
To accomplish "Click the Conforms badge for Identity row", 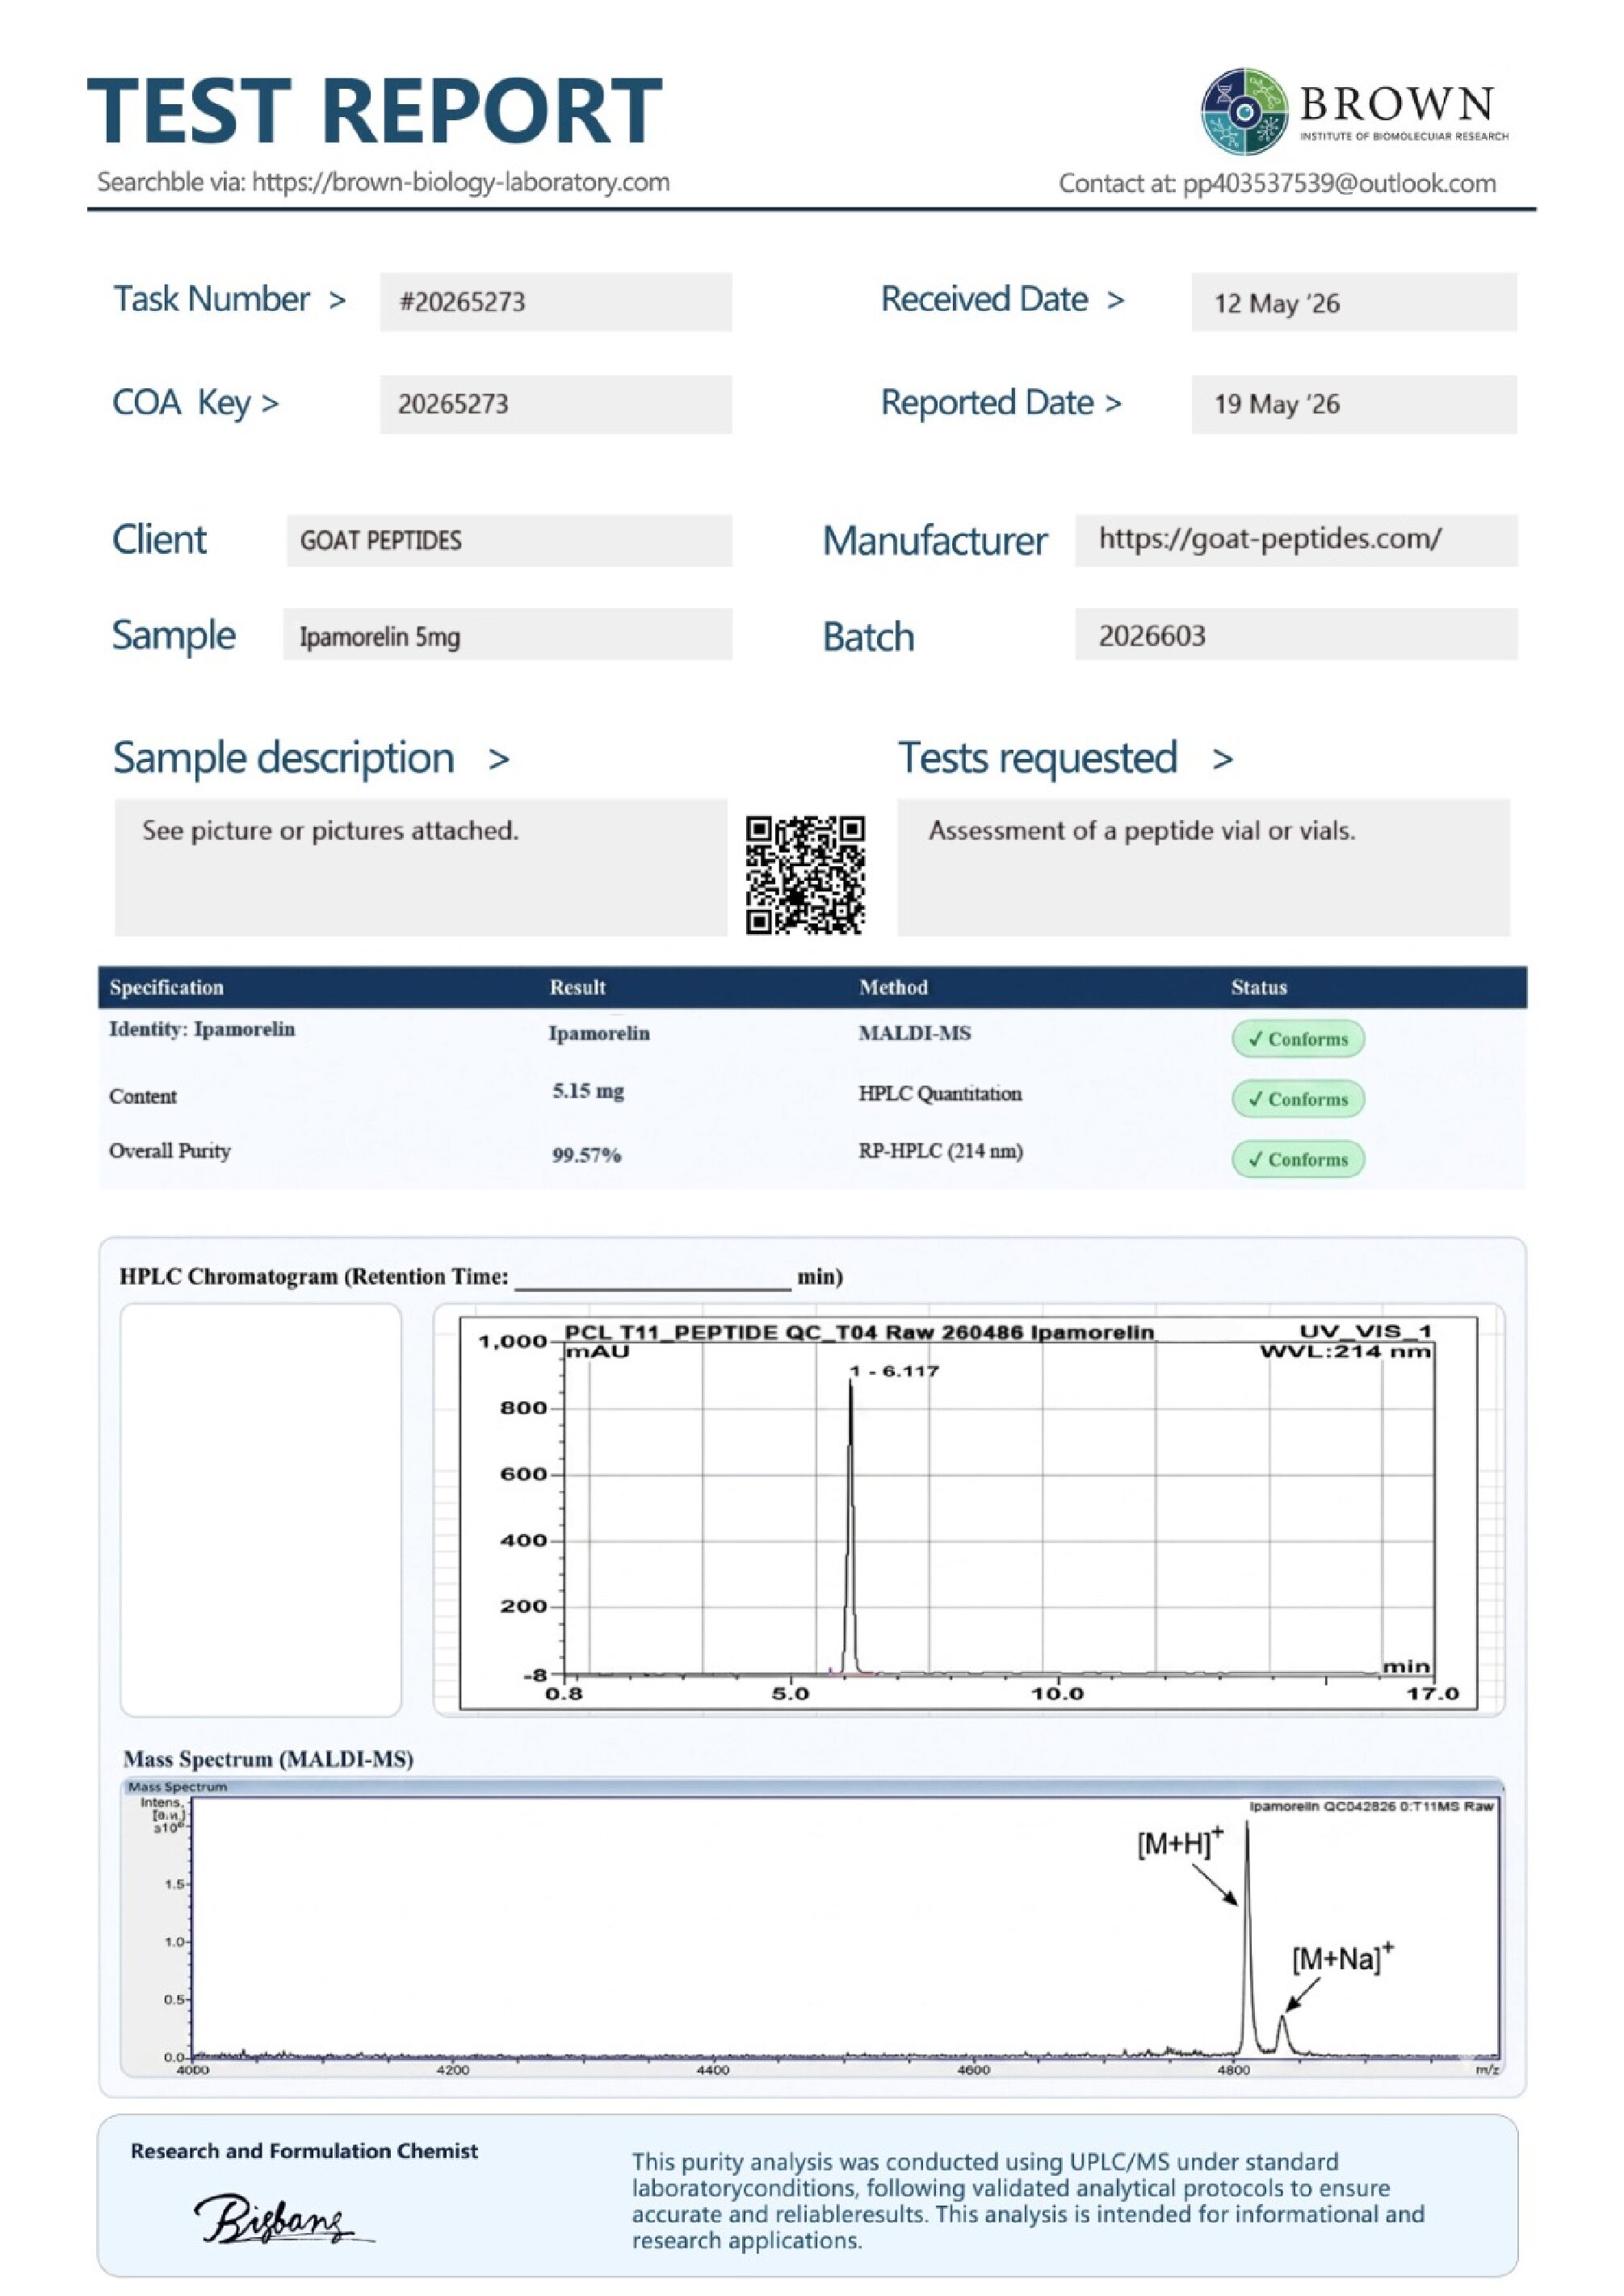I will (1298, 1038).
